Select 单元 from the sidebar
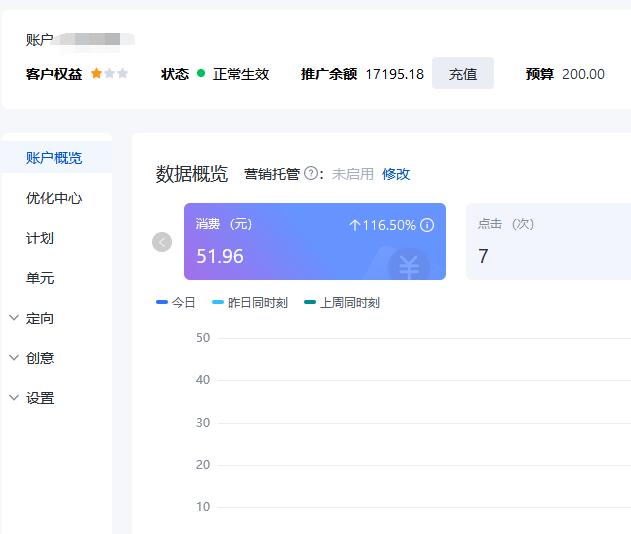This screenshot has width=631, height=534. 40,278
